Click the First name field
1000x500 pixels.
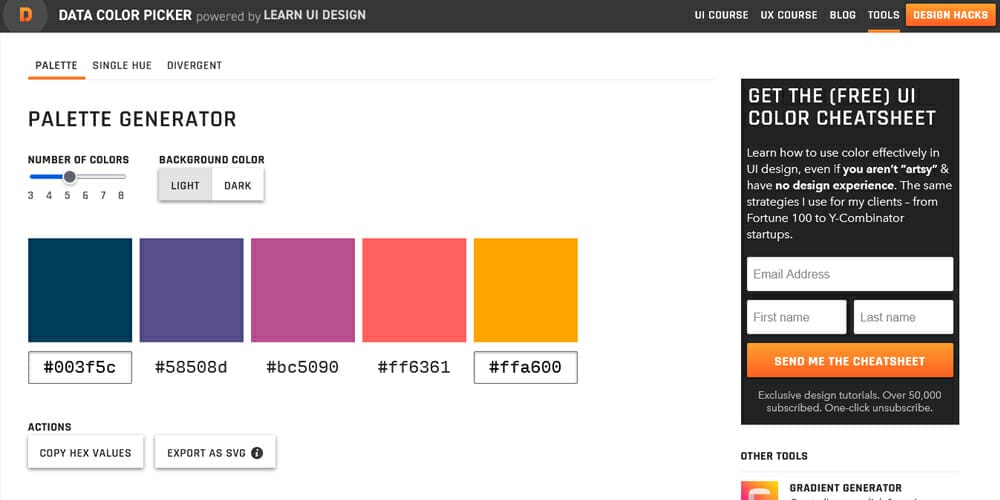click(x=797, y=317)
